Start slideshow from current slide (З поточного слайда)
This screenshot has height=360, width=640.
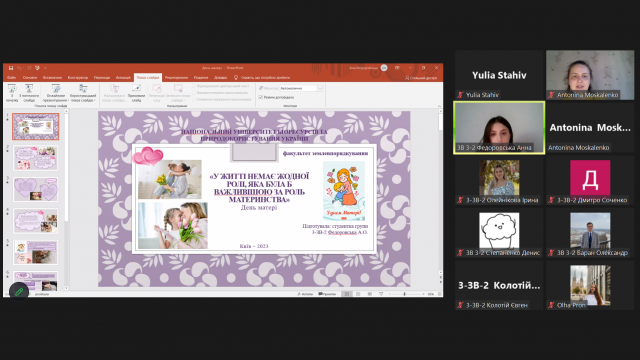pos(29,93)
